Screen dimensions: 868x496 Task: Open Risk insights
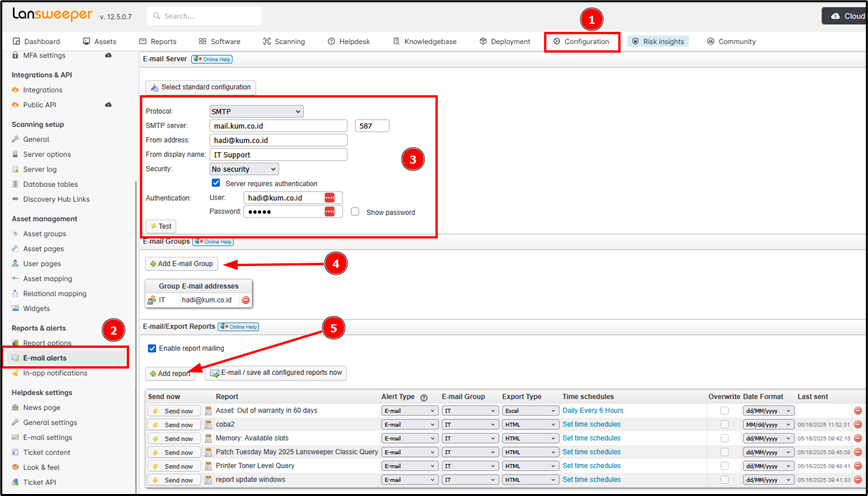click(x=658, y=42)
